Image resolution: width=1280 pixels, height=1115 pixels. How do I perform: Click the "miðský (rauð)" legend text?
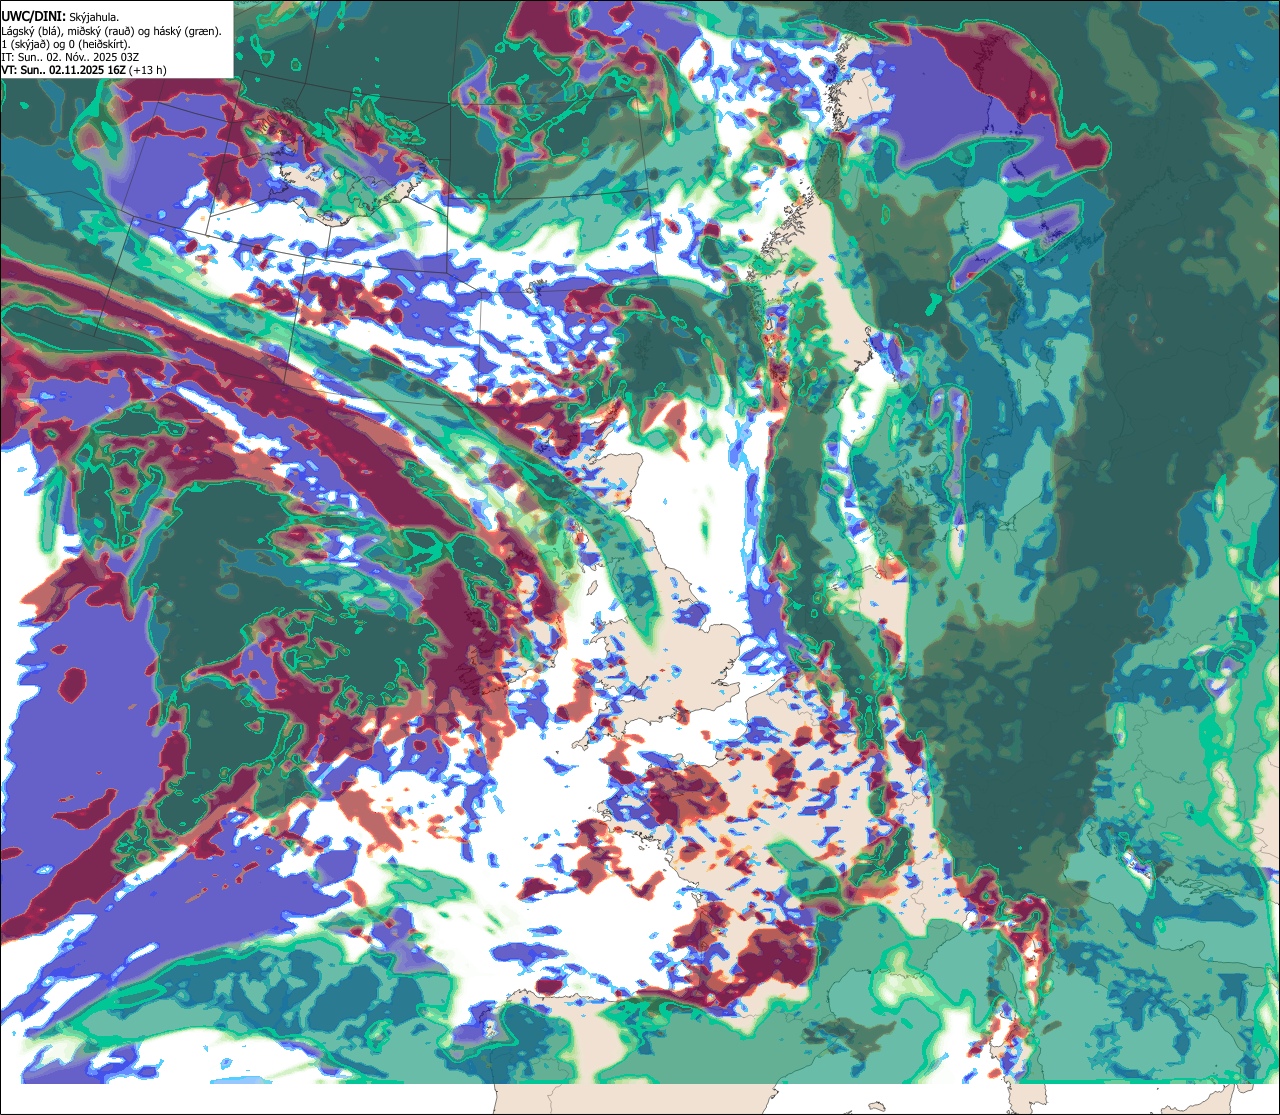(101, 32)
